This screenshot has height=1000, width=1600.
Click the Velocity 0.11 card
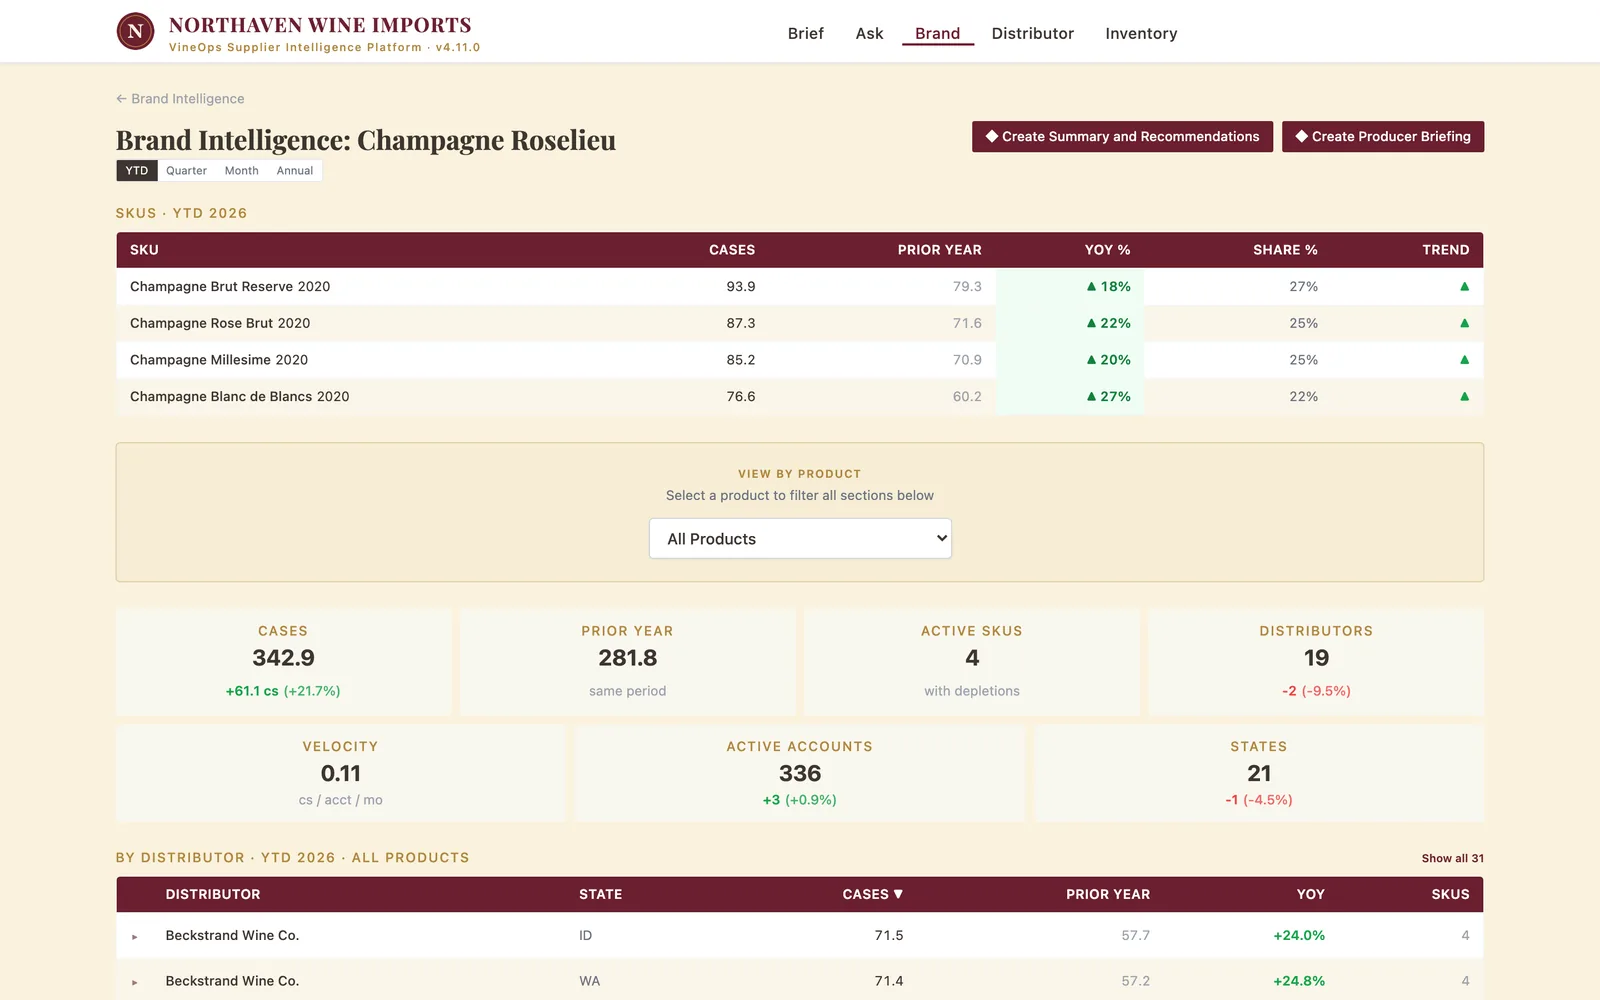tap(341, 773)
